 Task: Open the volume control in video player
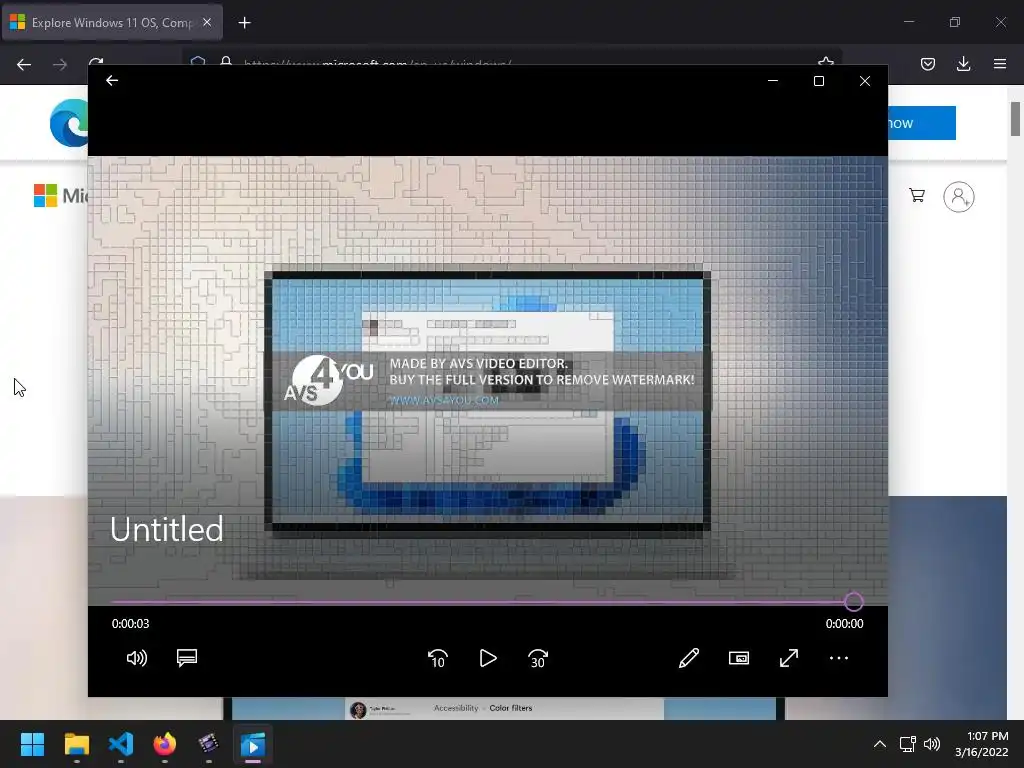136,658
